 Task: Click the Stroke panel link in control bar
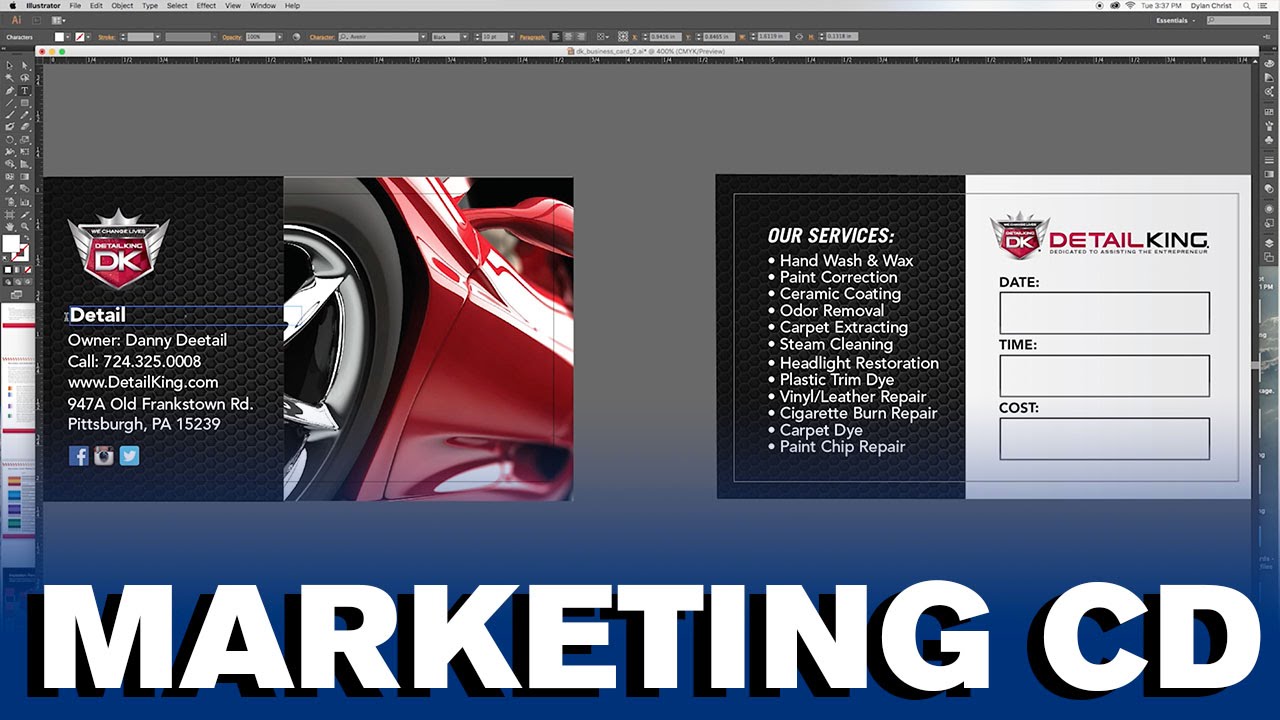(106, 37)
